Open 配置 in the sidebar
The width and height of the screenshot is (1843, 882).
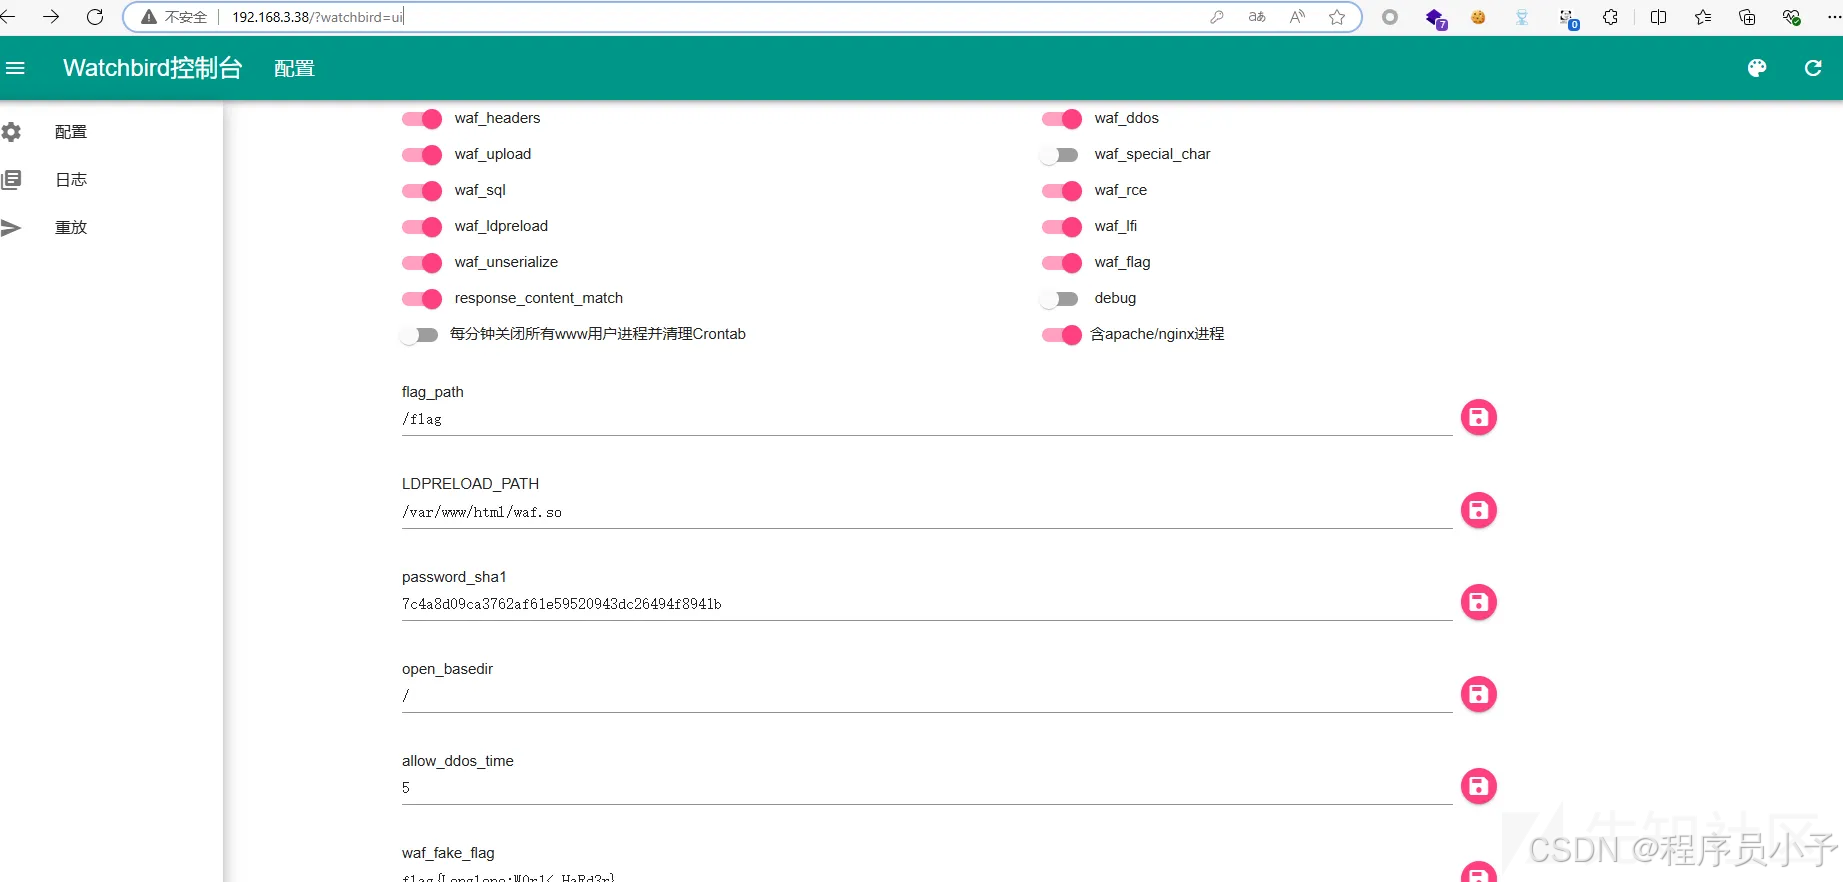(x=71, y=132)
